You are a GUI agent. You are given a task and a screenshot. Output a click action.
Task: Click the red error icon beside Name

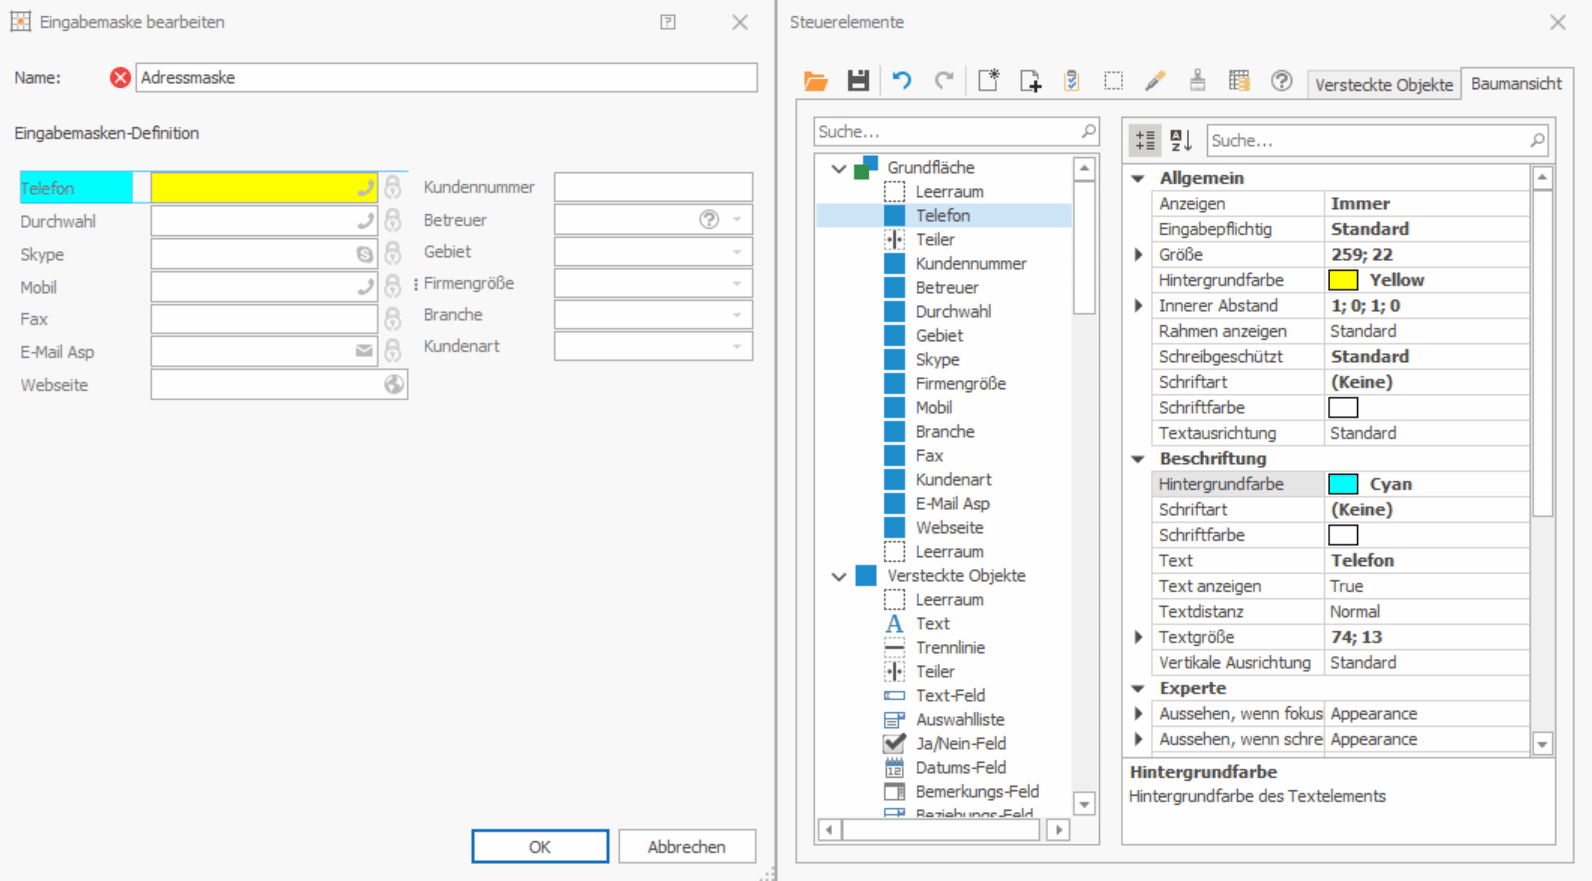tap(120, 78)
